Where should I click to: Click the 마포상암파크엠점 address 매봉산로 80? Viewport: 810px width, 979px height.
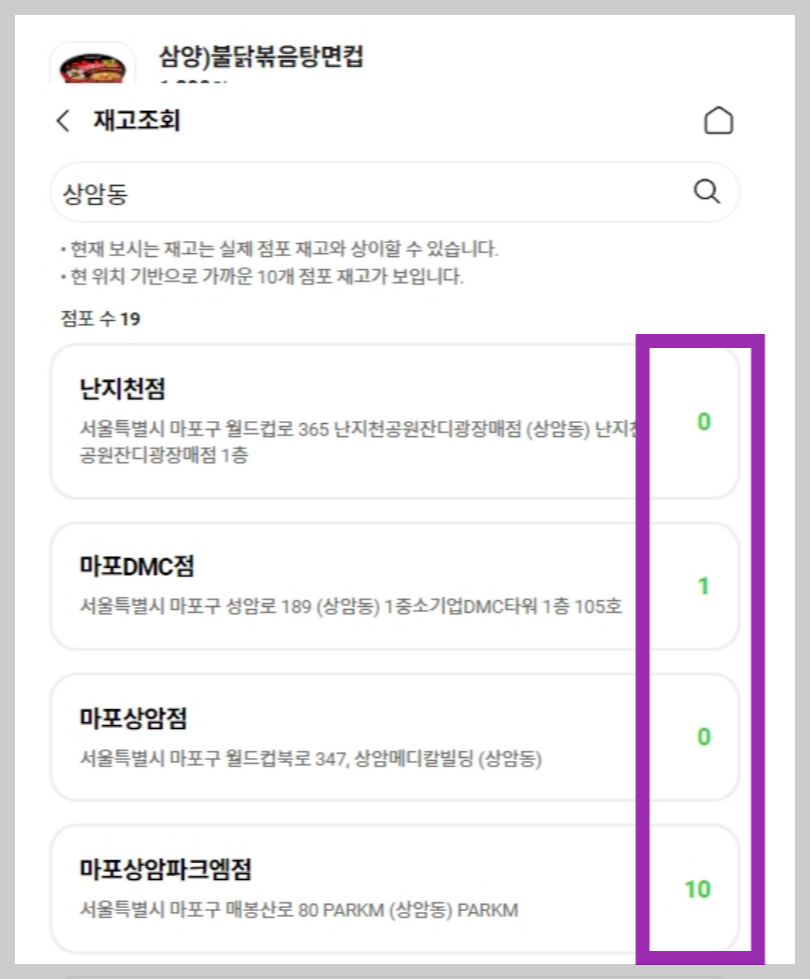(x=299, y=910)
